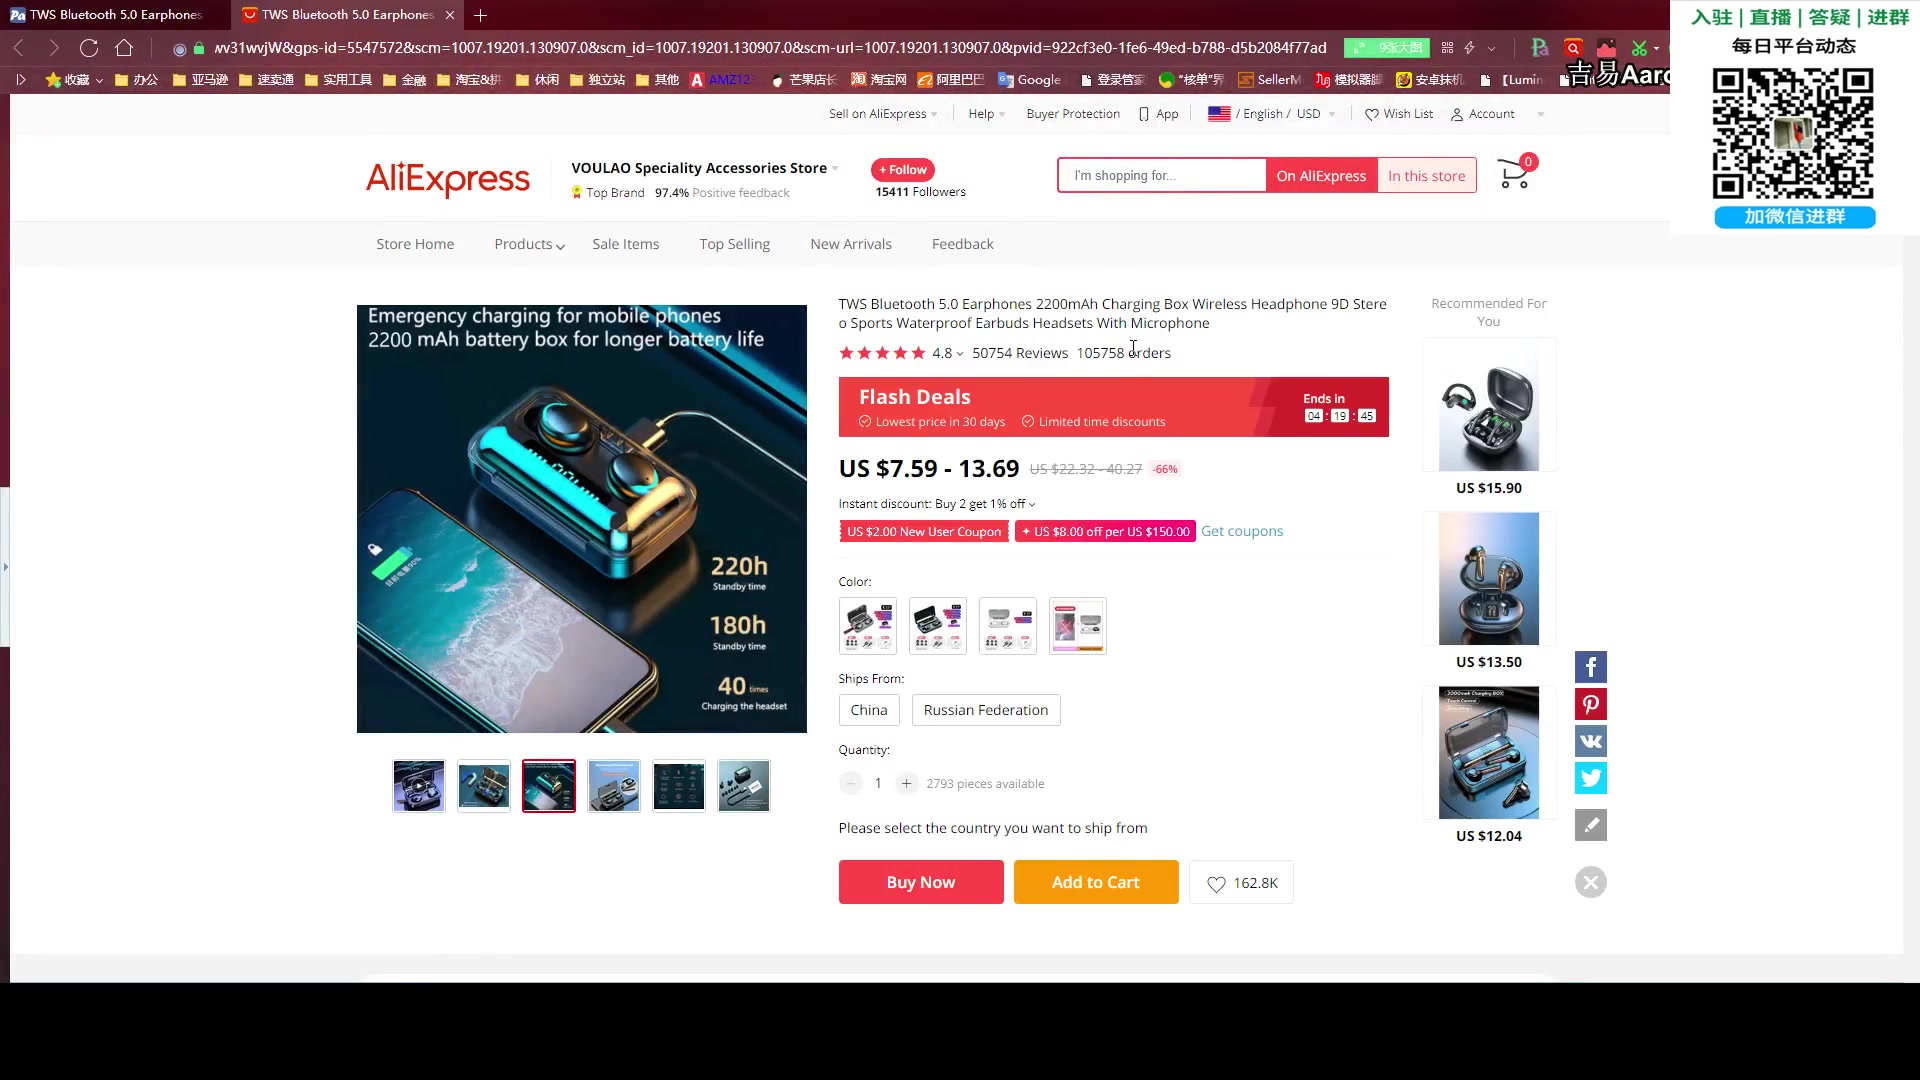Add product to wish list heart 162.8K
Viewport: 1920px width, 1080px height.
point(1241,883)
